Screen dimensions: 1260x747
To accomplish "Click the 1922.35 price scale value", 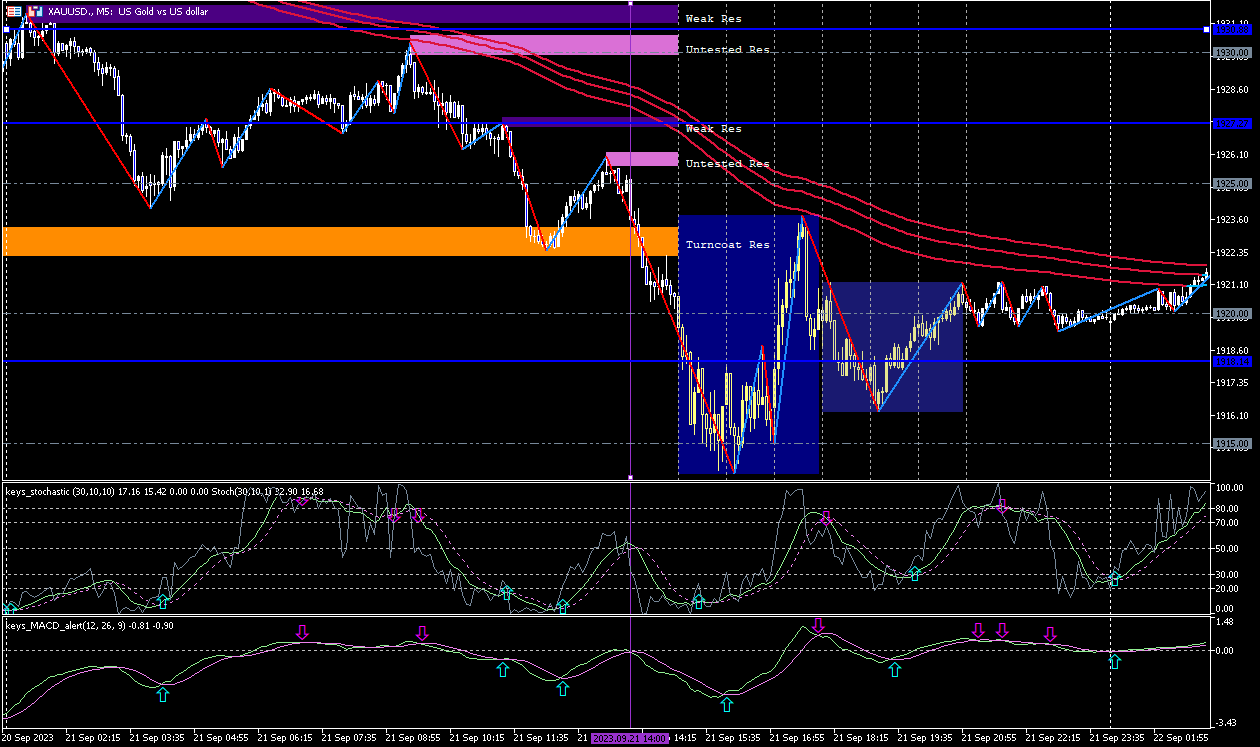I will [x=1233, y=253].
